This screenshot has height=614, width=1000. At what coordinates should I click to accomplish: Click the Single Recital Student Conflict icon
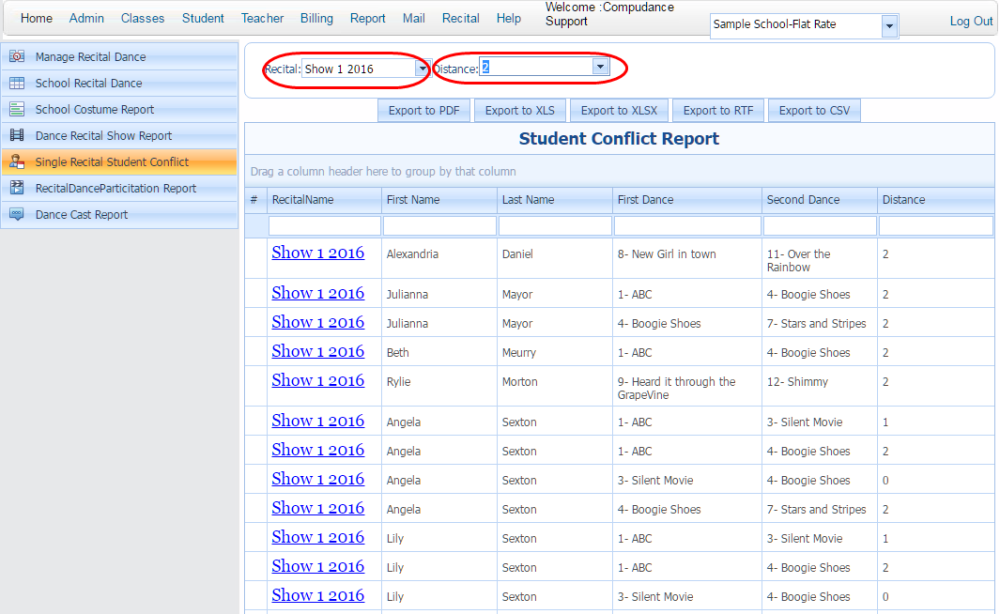point(17,161)
